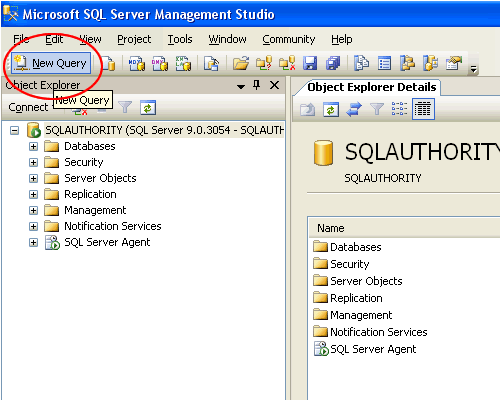
Task: Select Databases folder in Object Explorer tree
Action: pos(90,146)
